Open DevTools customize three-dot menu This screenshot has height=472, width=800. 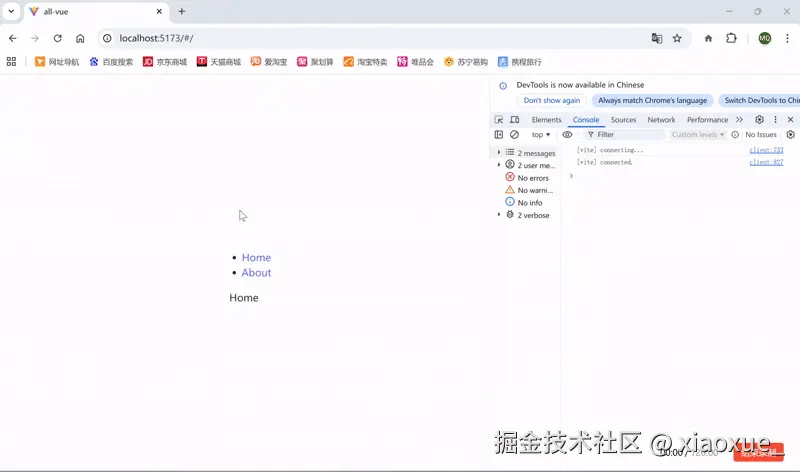tap(776, 119)
